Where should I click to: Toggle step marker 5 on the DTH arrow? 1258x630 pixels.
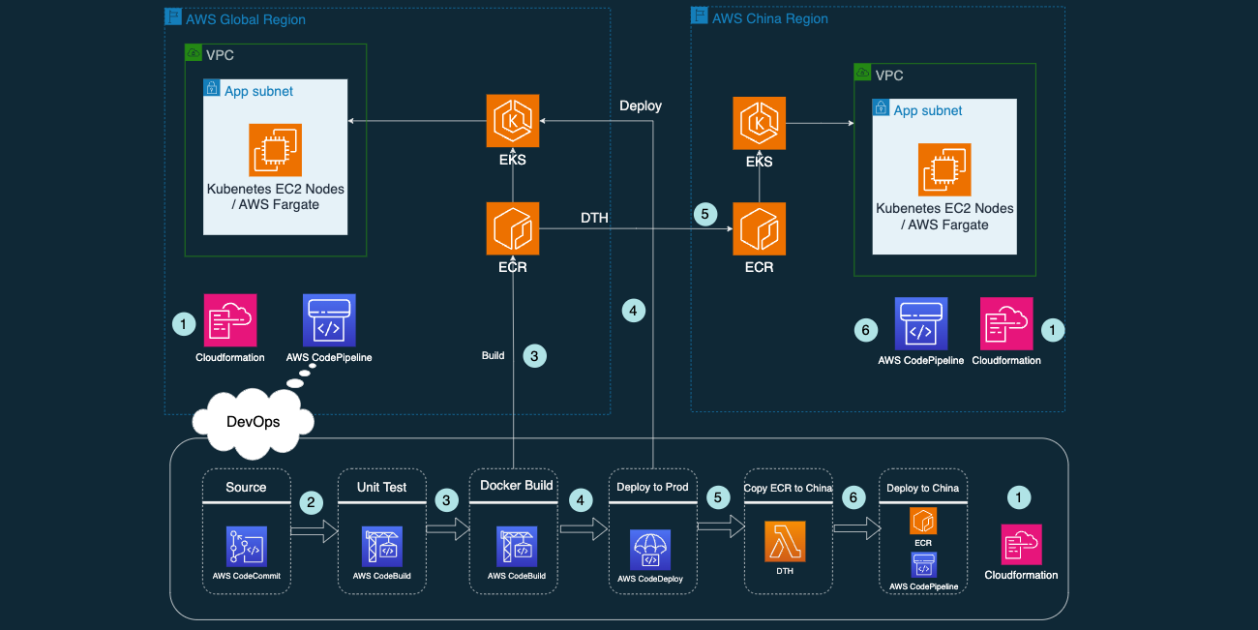tap(705, 213)
